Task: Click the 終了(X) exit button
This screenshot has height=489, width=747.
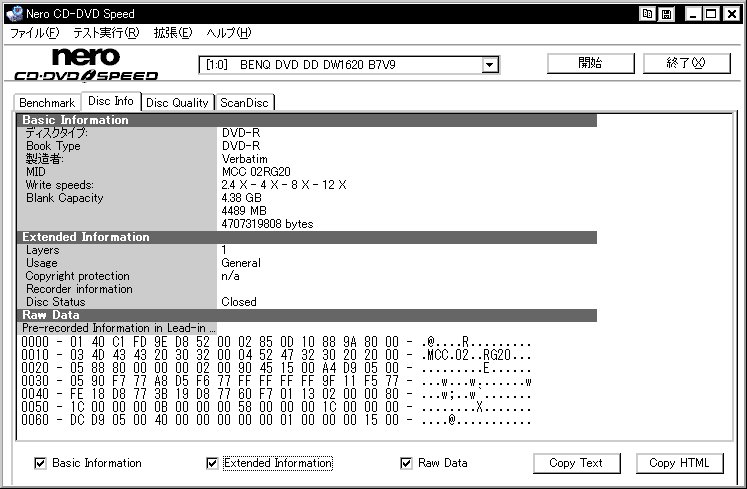Action: tap(686, 63)
